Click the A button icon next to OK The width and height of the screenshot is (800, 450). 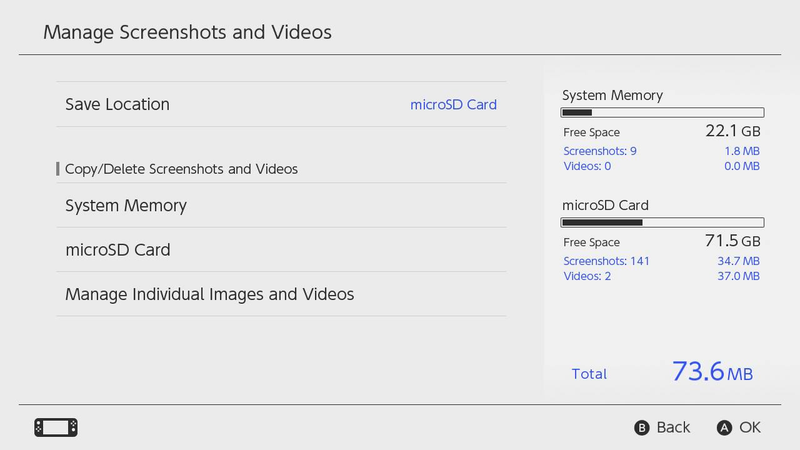click(724, 428)
